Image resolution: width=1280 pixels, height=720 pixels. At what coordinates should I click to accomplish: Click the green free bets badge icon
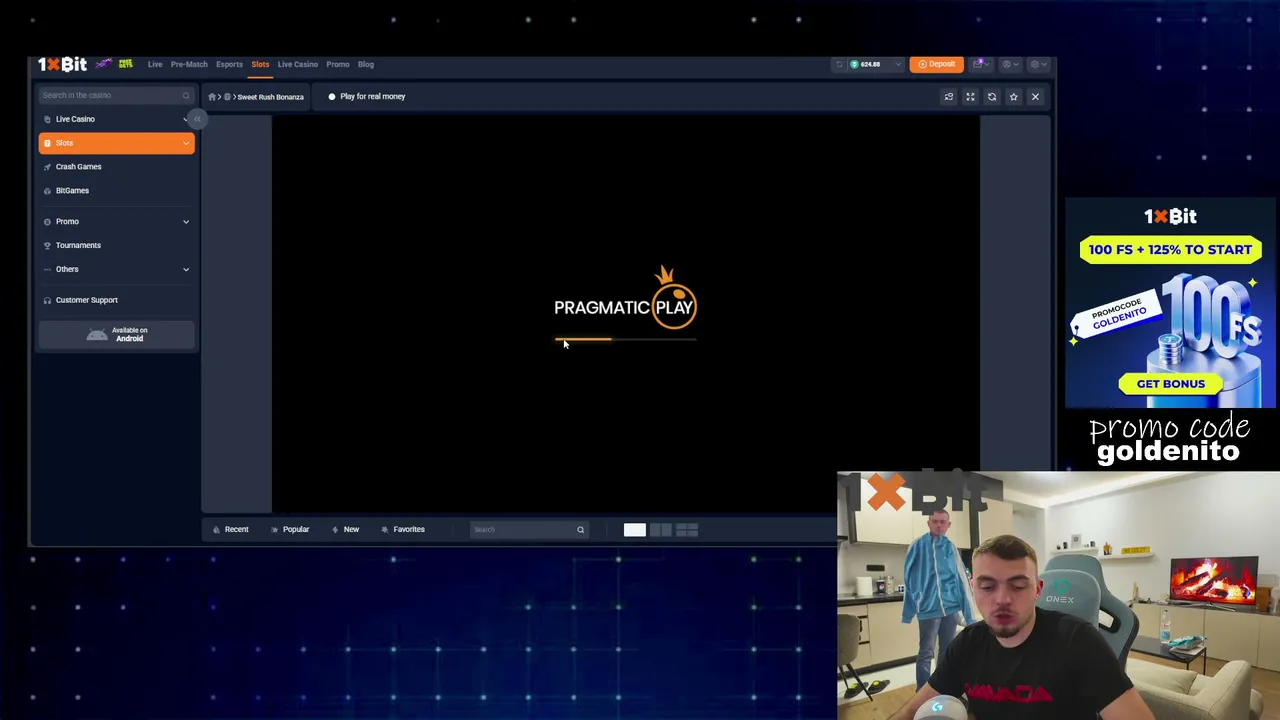[125, 64]
